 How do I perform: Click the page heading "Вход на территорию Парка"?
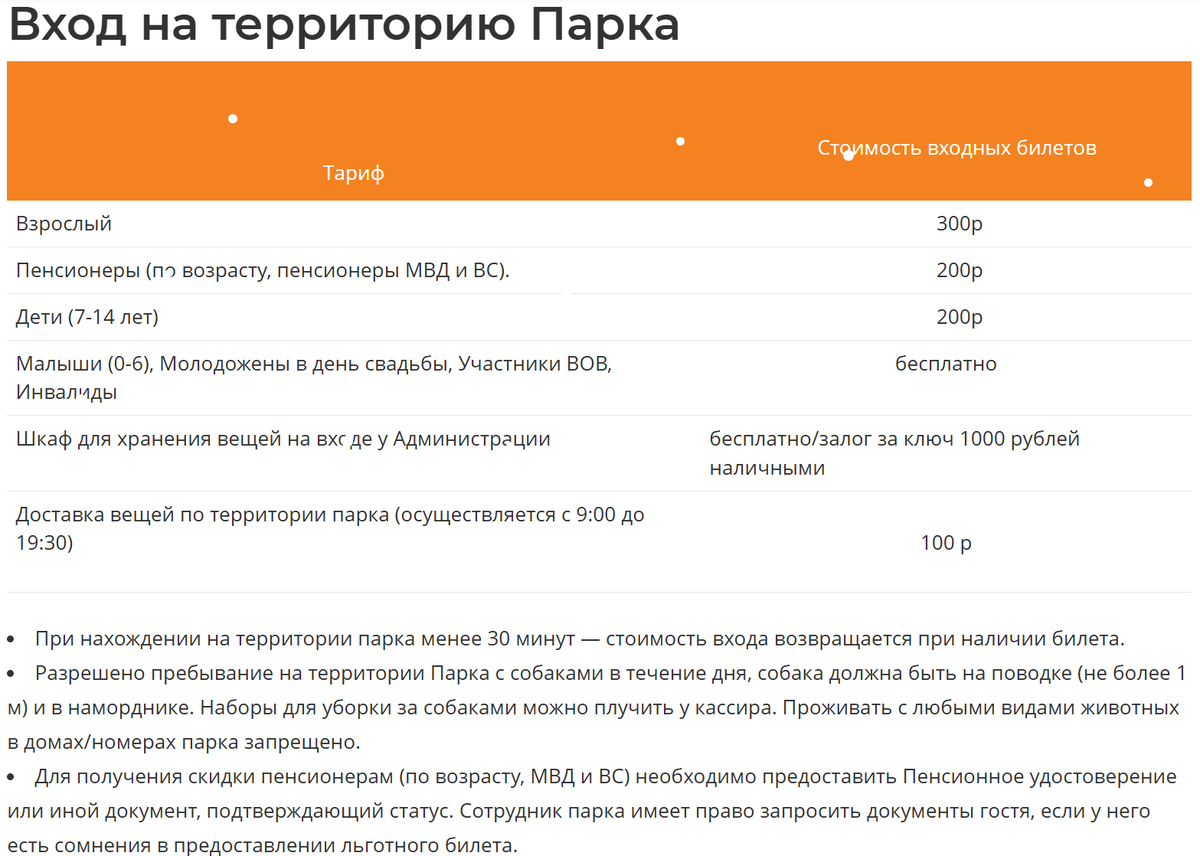click(343, 26)
